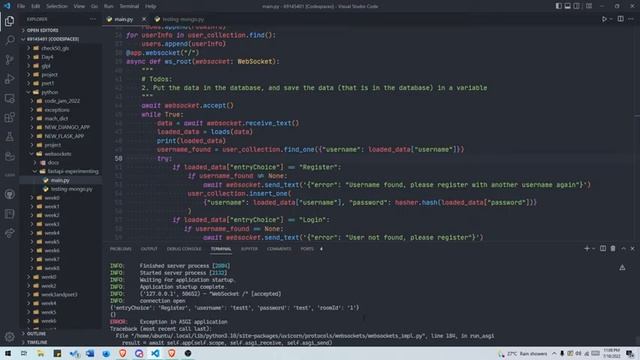The image size is (640, 360).
Task: Open the Explorer panel more actions ellipsis
Action: (x=93, y=19)
